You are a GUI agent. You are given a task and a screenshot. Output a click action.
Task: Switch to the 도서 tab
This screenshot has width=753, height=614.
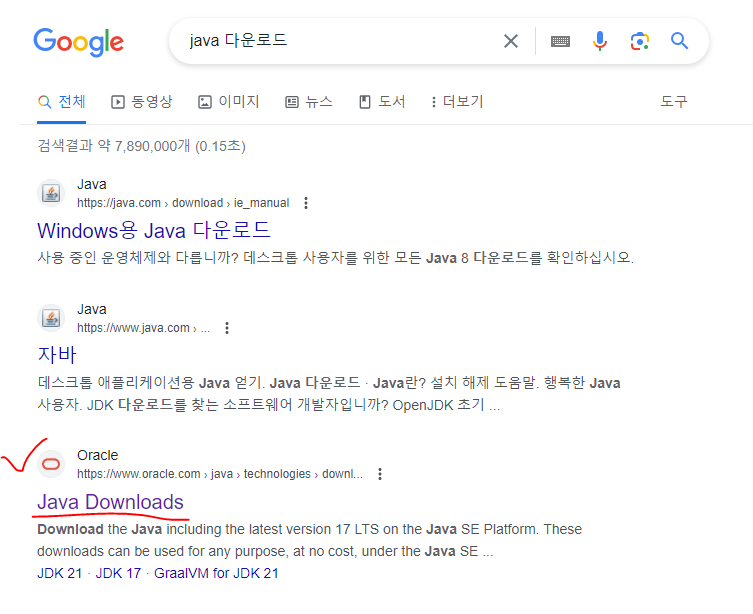click(382, 102)
